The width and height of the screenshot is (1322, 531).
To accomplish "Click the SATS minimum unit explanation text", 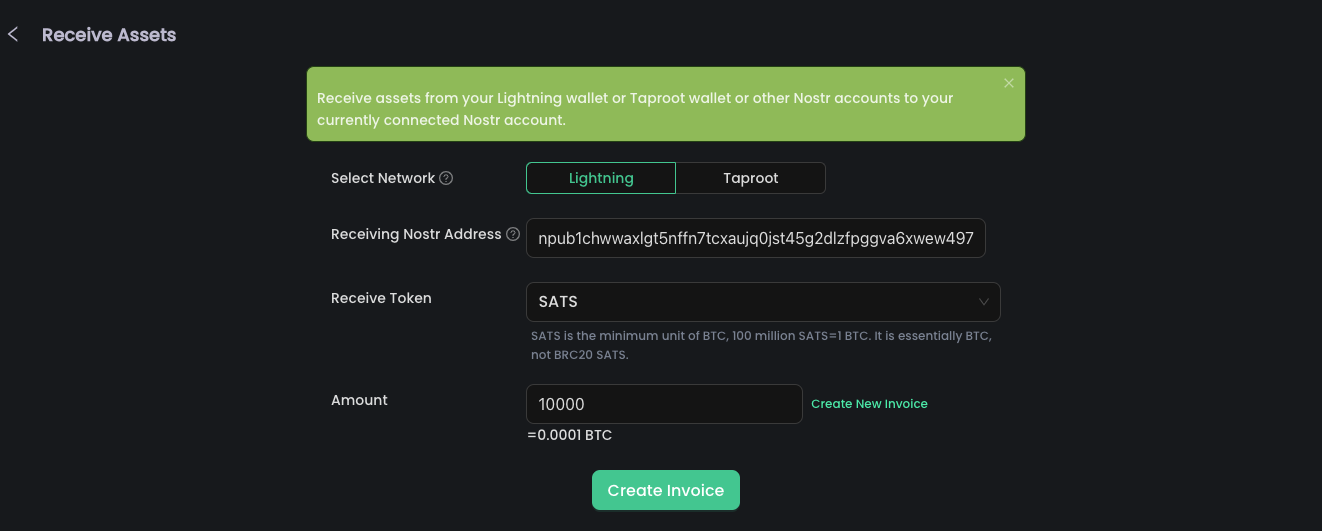I will tap(760, 345).
